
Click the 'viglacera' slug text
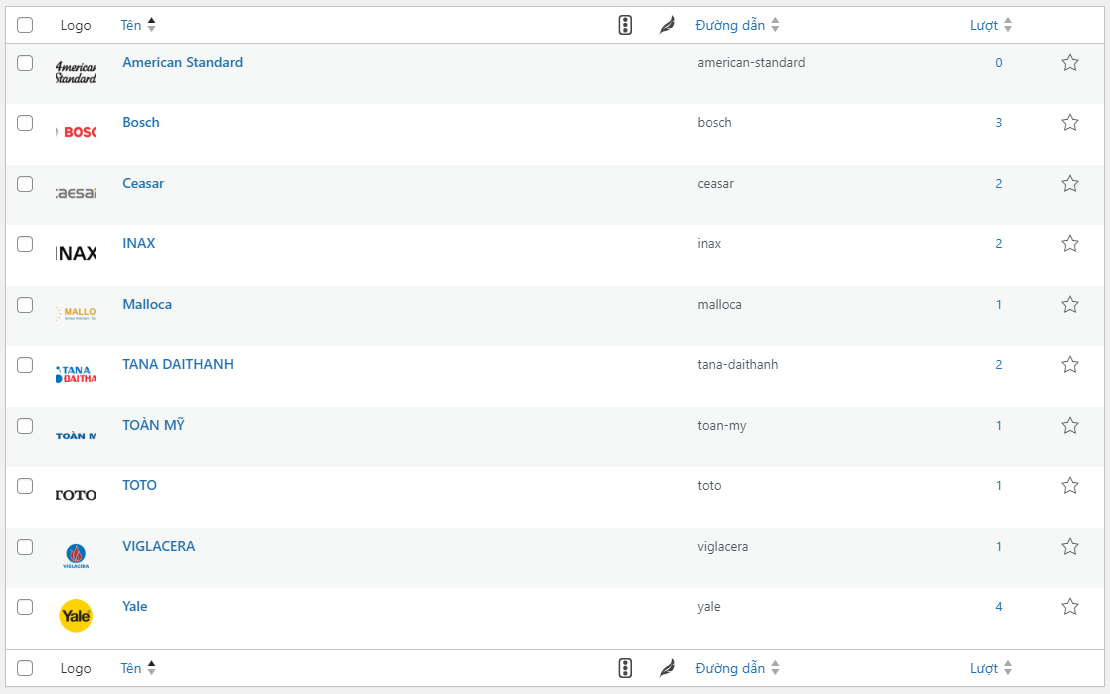click(x=723, y=547)
